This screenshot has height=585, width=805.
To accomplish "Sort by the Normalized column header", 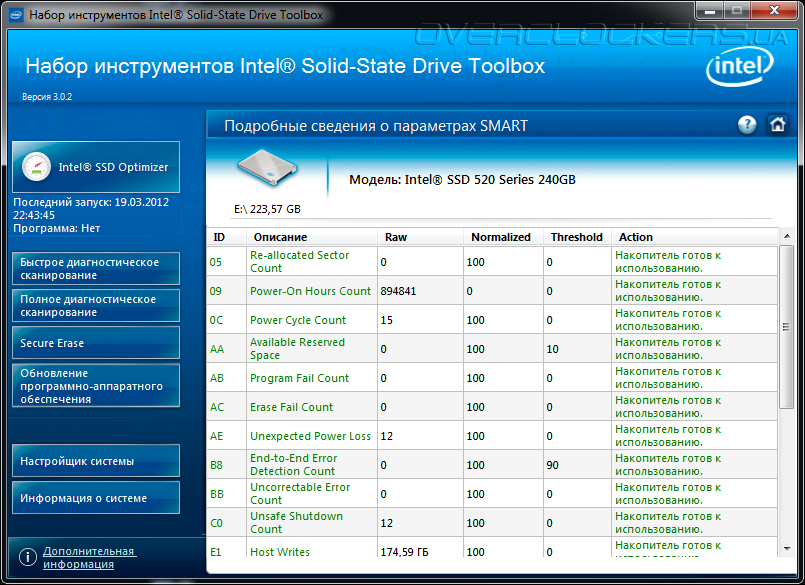I will tap(501, 237).
